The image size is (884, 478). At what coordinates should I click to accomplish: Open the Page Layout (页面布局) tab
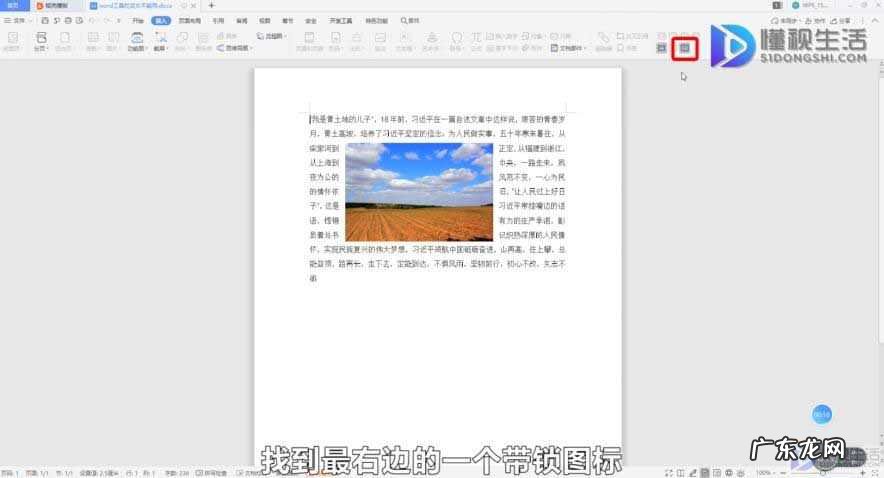click(189, 20)
